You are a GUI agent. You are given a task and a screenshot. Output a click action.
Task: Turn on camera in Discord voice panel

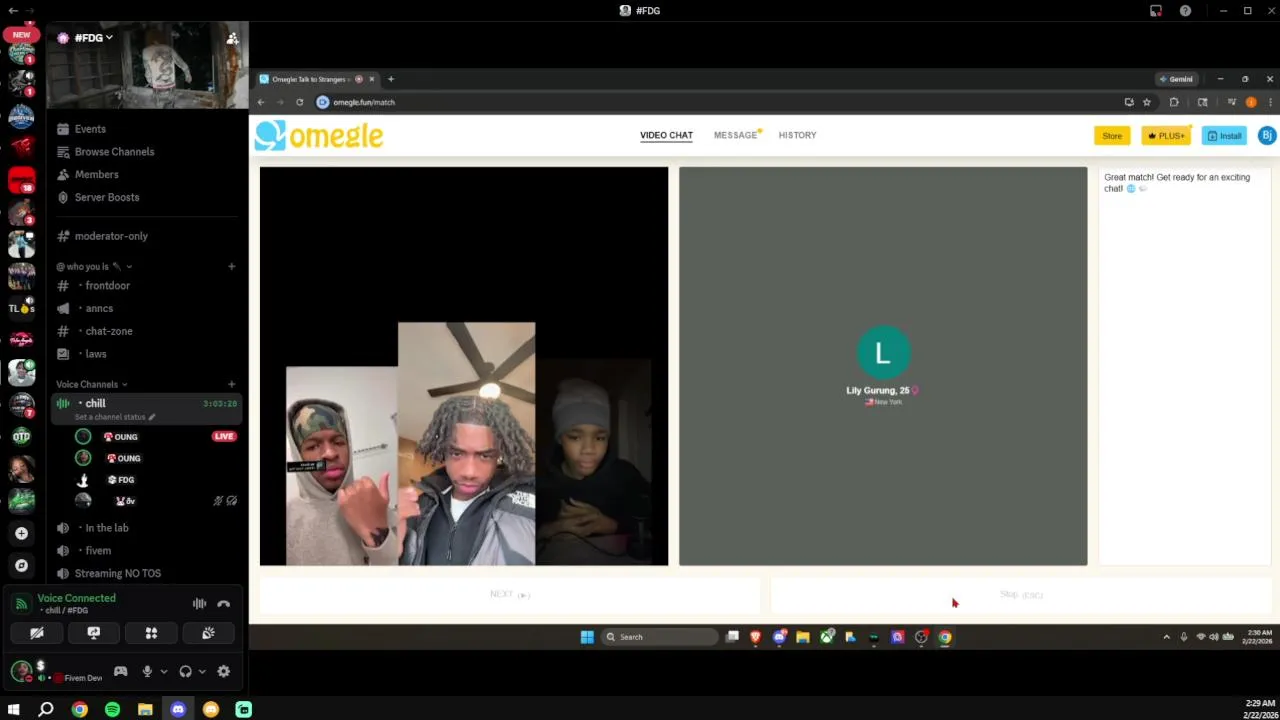coord(36,633)
